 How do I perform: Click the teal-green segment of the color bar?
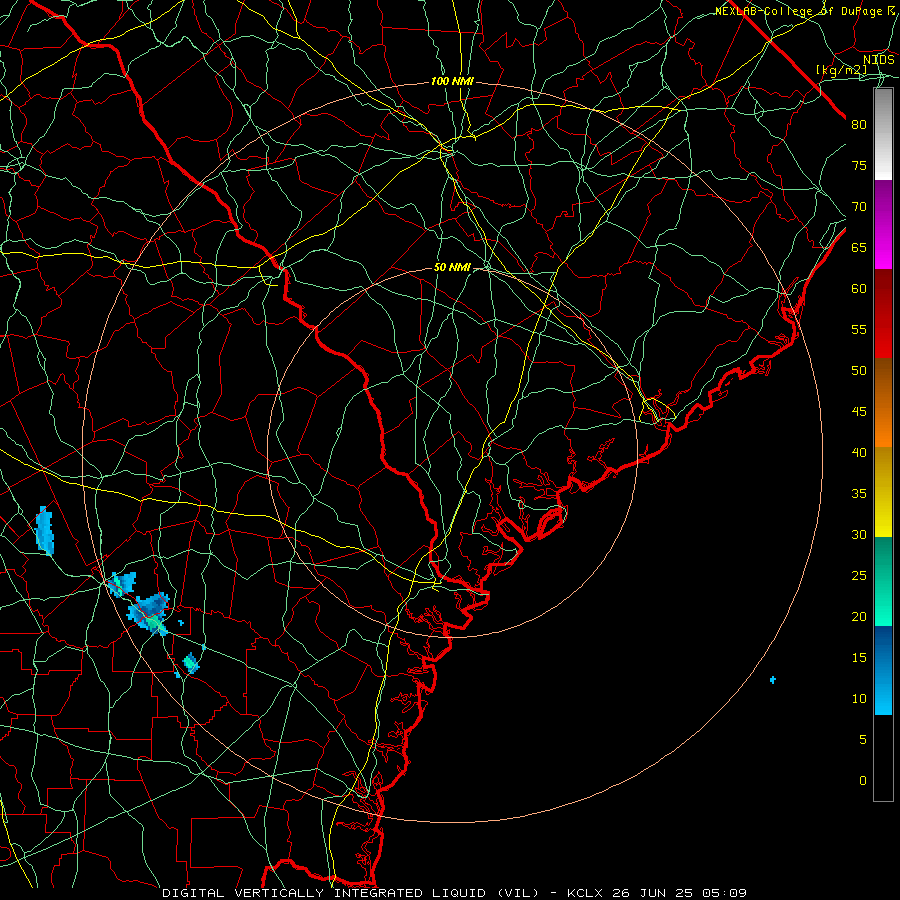point(883,581)
